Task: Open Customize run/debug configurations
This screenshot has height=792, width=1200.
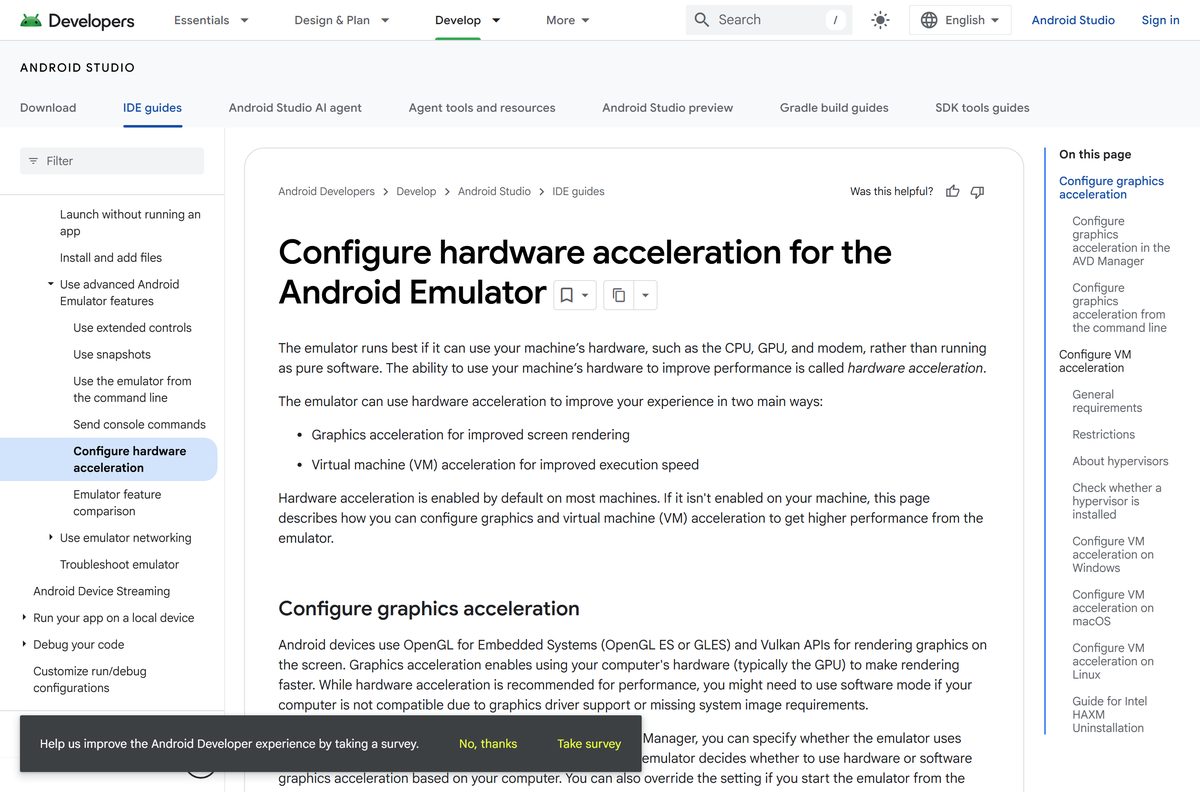Action: tap(89, 680)
